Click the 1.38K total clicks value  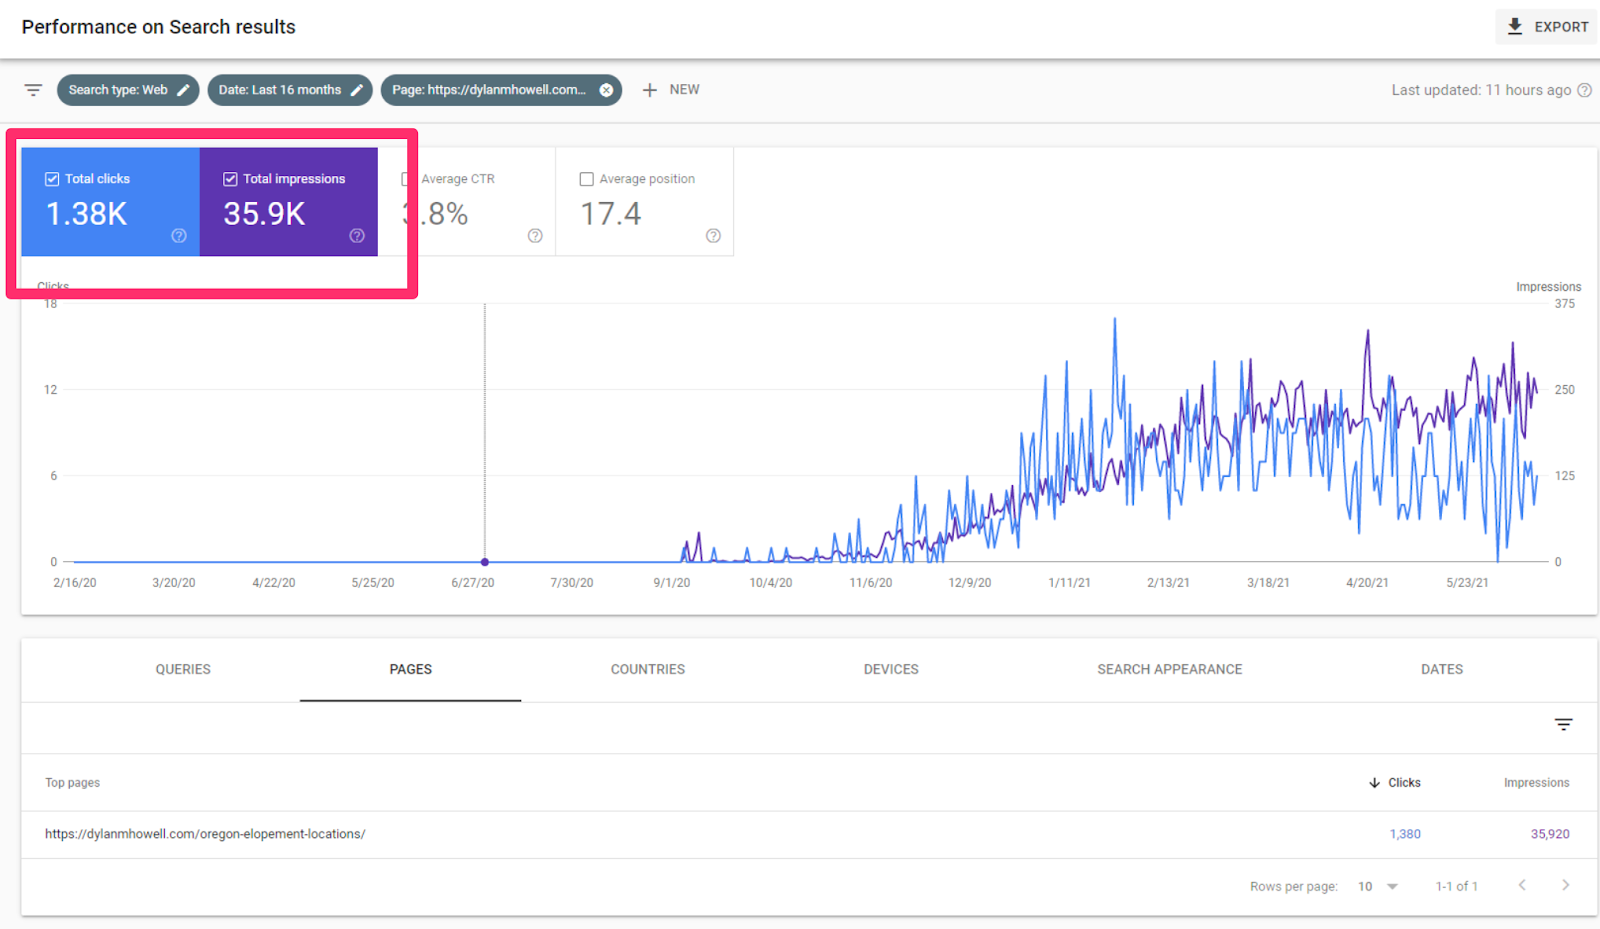pyautogui.click(x=87, y=214)
